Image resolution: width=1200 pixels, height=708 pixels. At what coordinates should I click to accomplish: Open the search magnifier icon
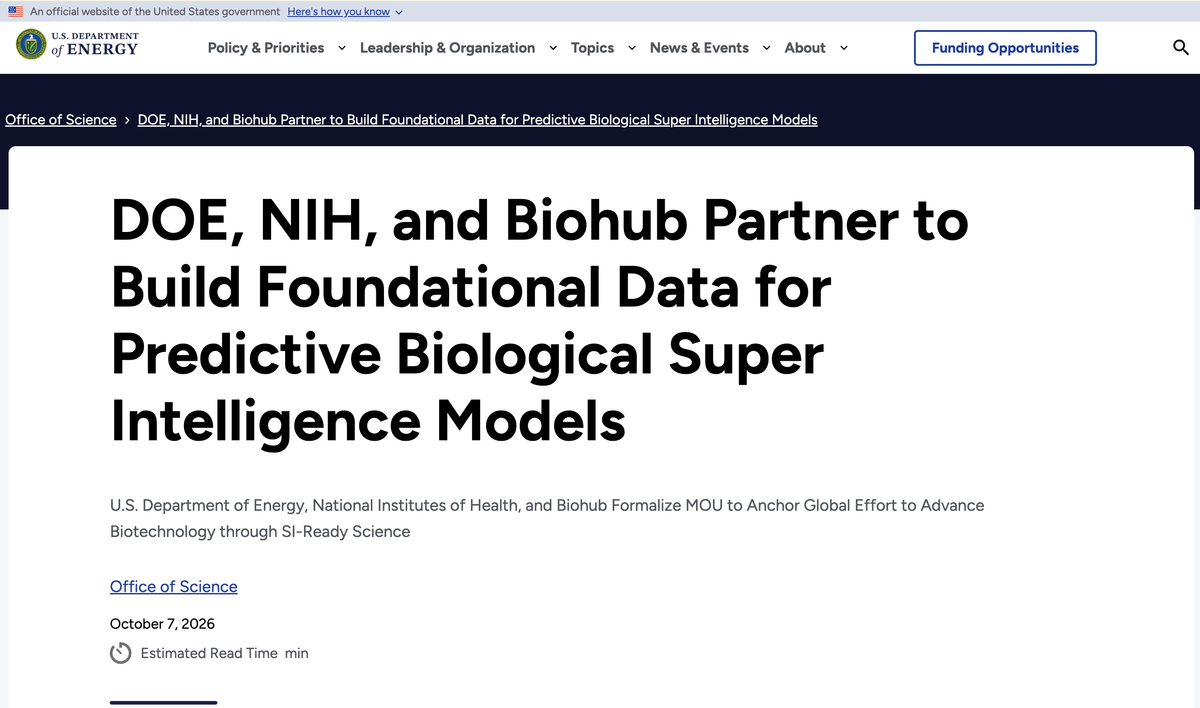click(1181, 48)
